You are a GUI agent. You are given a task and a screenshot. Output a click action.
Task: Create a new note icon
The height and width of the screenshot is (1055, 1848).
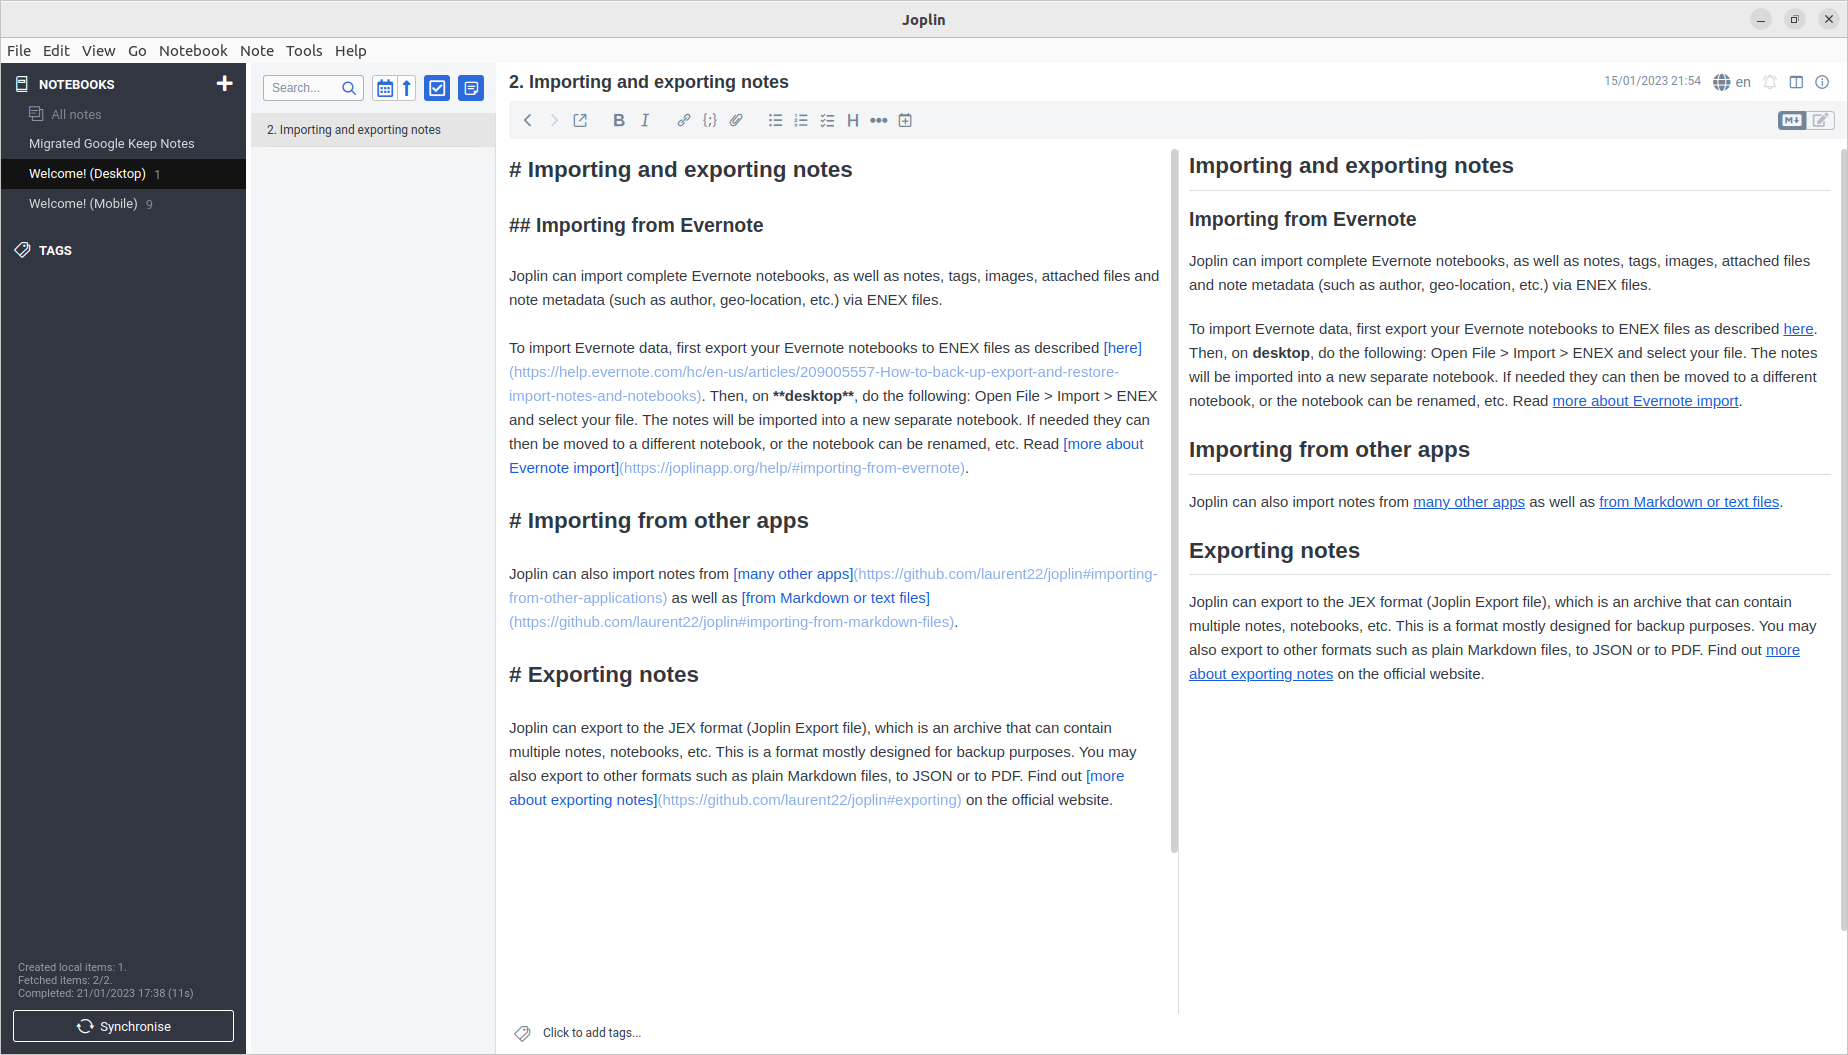tap(471, 88)
